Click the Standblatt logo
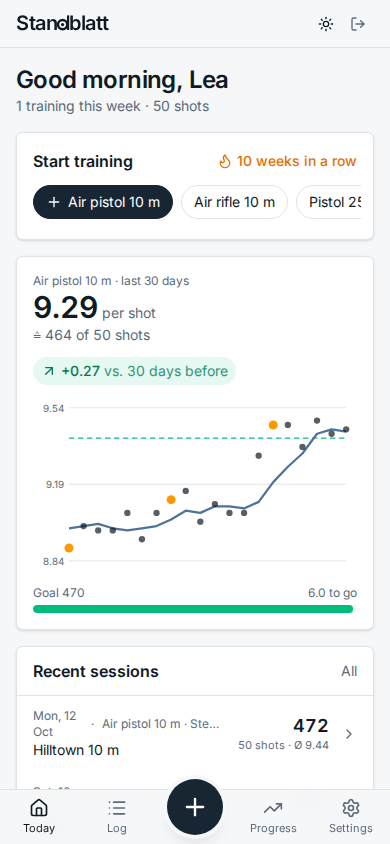 pyautogui.click(x=63, y=24)
